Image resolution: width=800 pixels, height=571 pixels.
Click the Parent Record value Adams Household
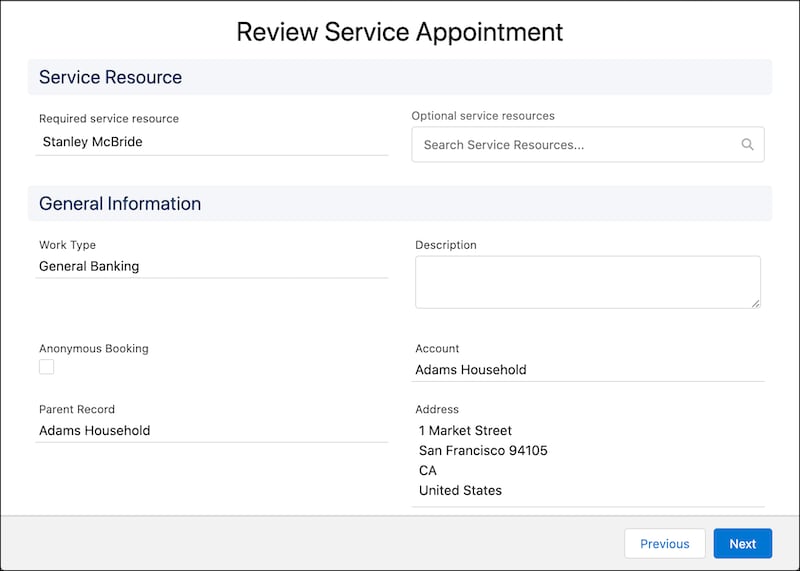pyautogui.click(x=94, y=431)
